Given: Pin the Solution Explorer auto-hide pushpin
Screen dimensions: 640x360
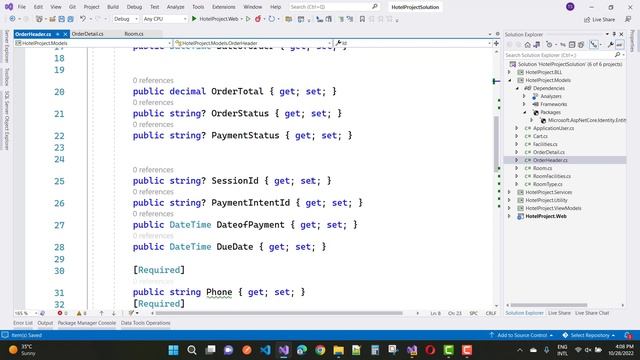Looking at the screenshot, I should point(614,34).
